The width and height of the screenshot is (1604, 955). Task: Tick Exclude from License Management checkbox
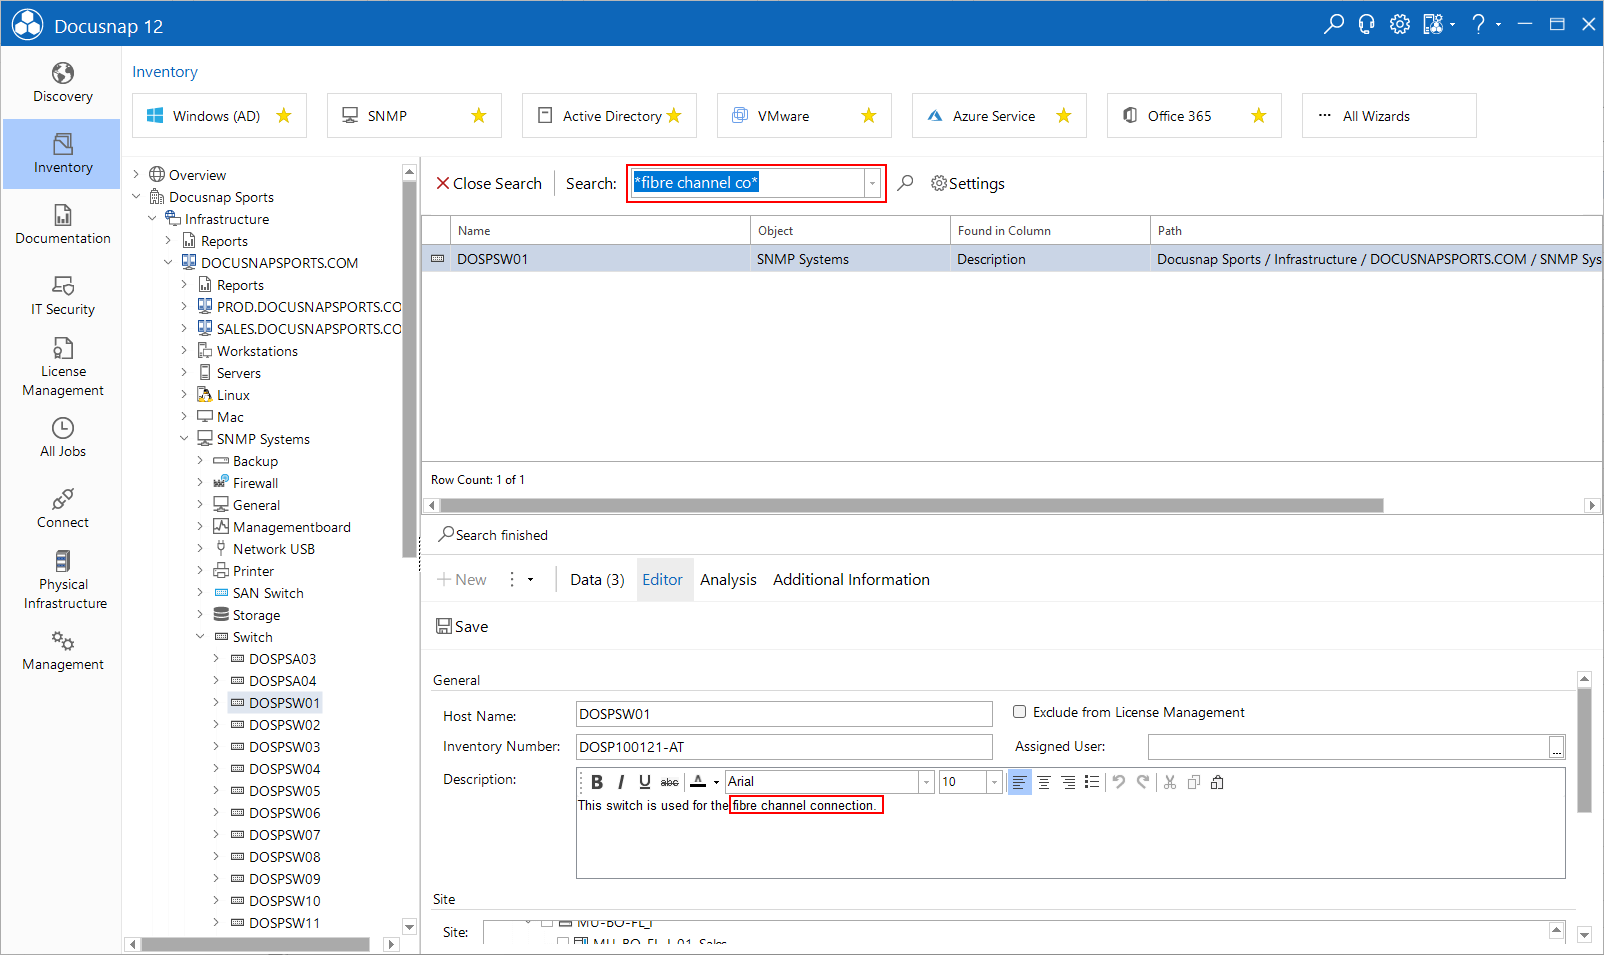1019,712
